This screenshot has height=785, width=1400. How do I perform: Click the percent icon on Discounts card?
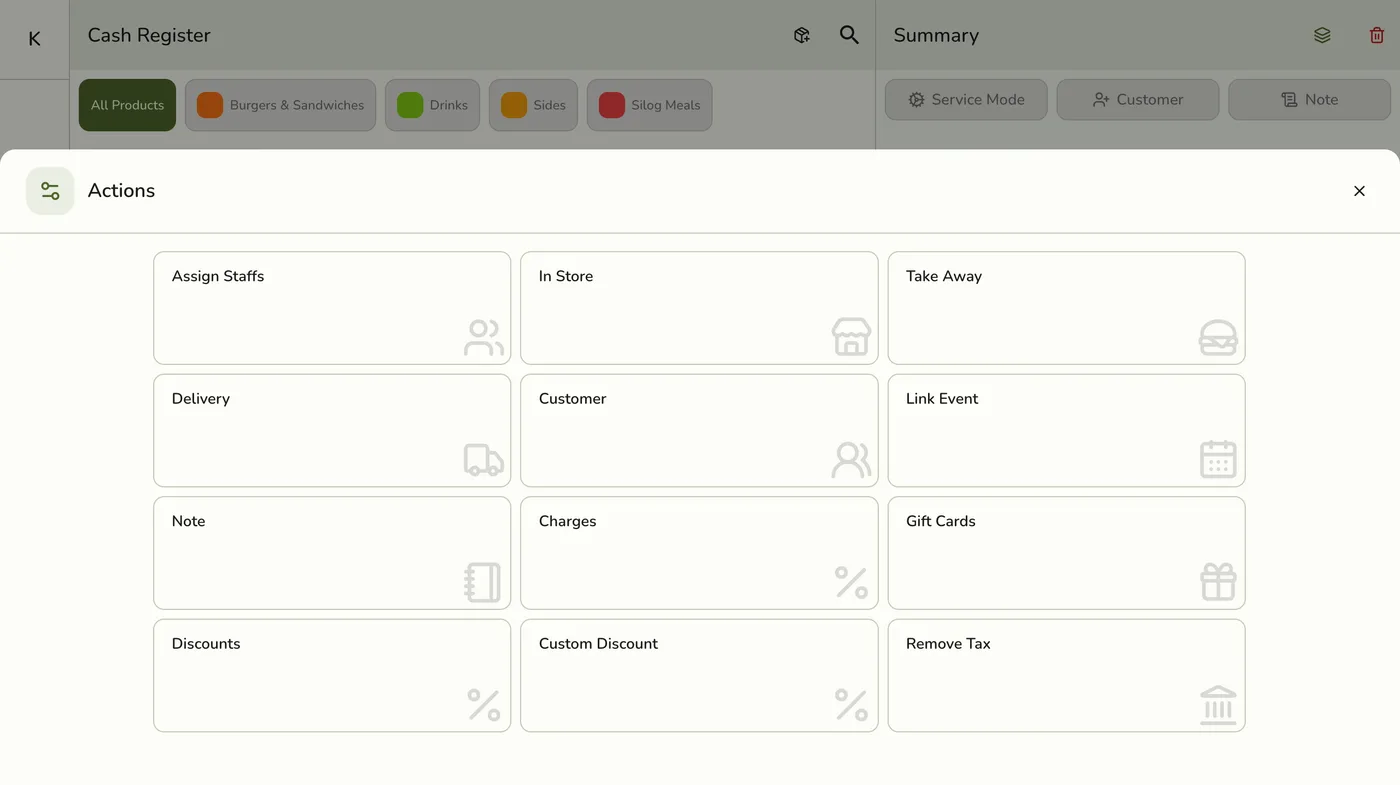(x=484, y=705)
